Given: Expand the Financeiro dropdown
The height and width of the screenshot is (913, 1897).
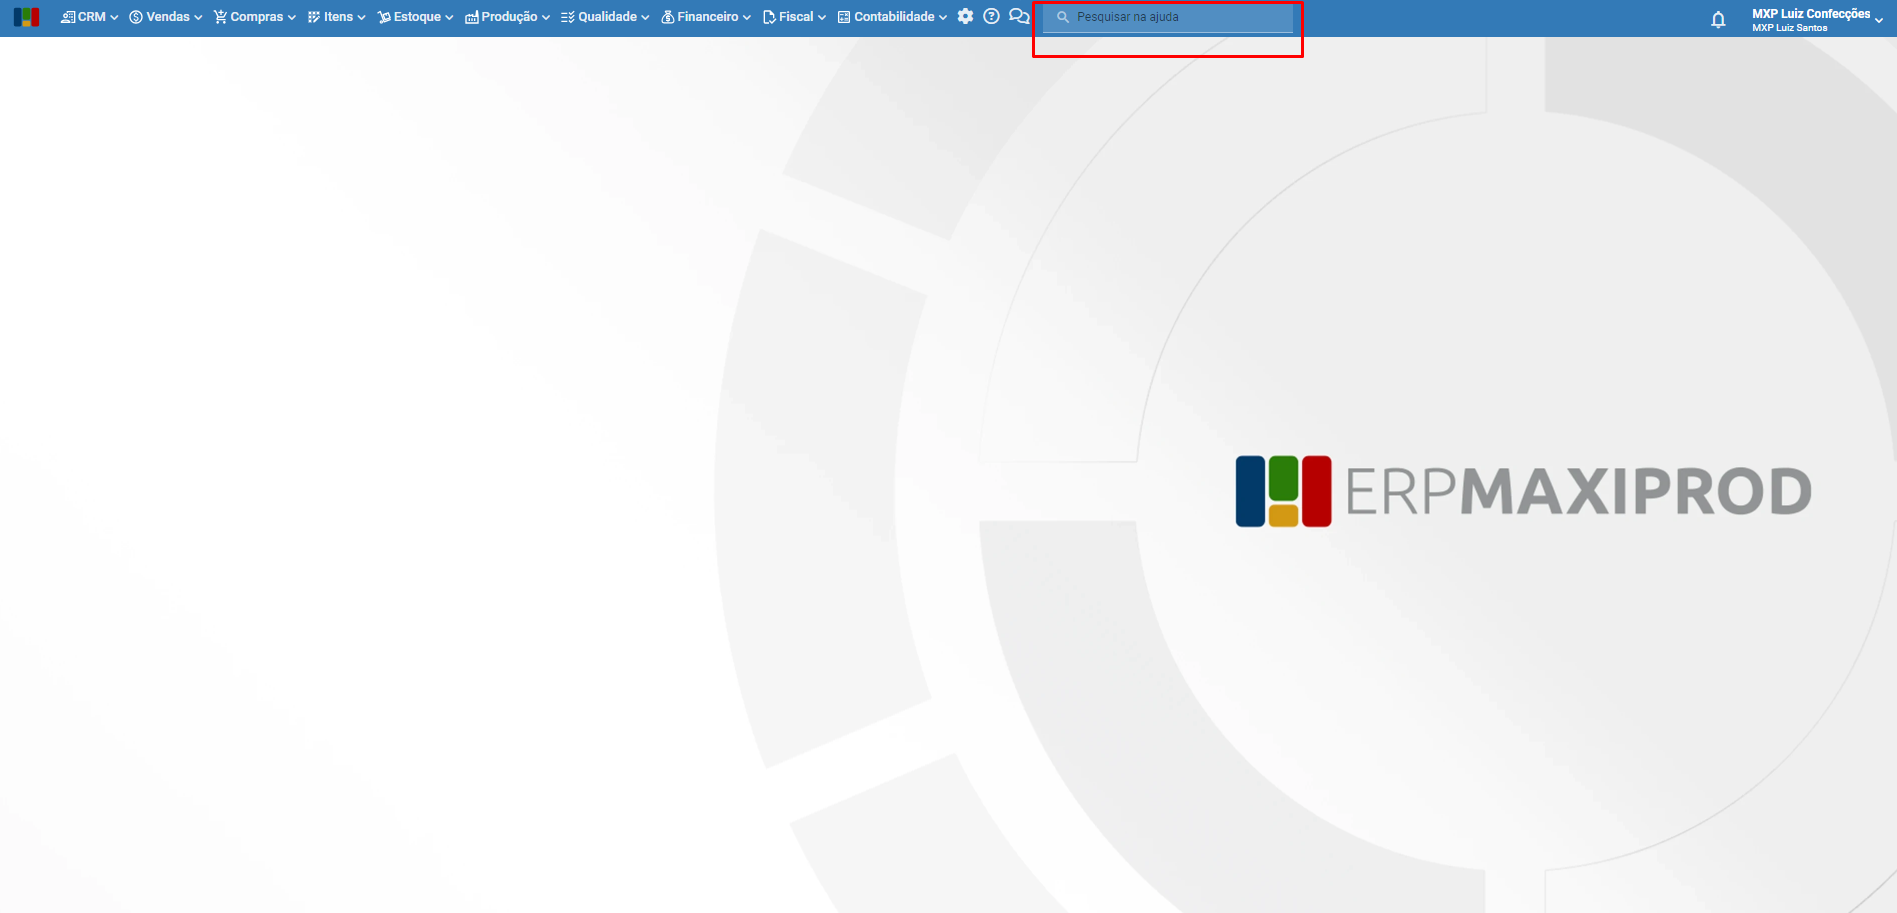Looking at the screenshot, I should click(706, 17).
